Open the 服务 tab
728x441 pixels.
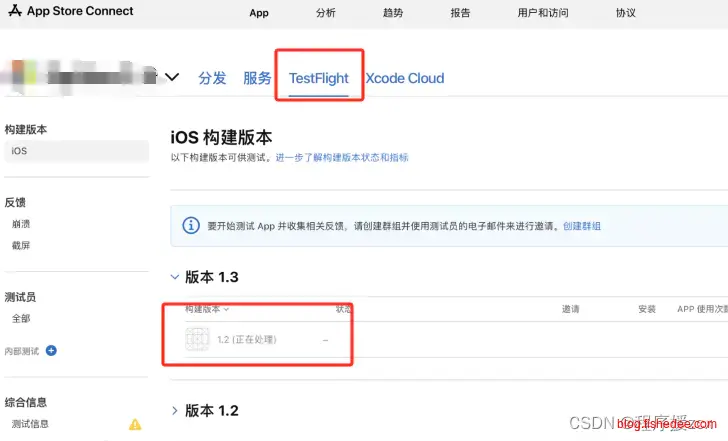257,78
